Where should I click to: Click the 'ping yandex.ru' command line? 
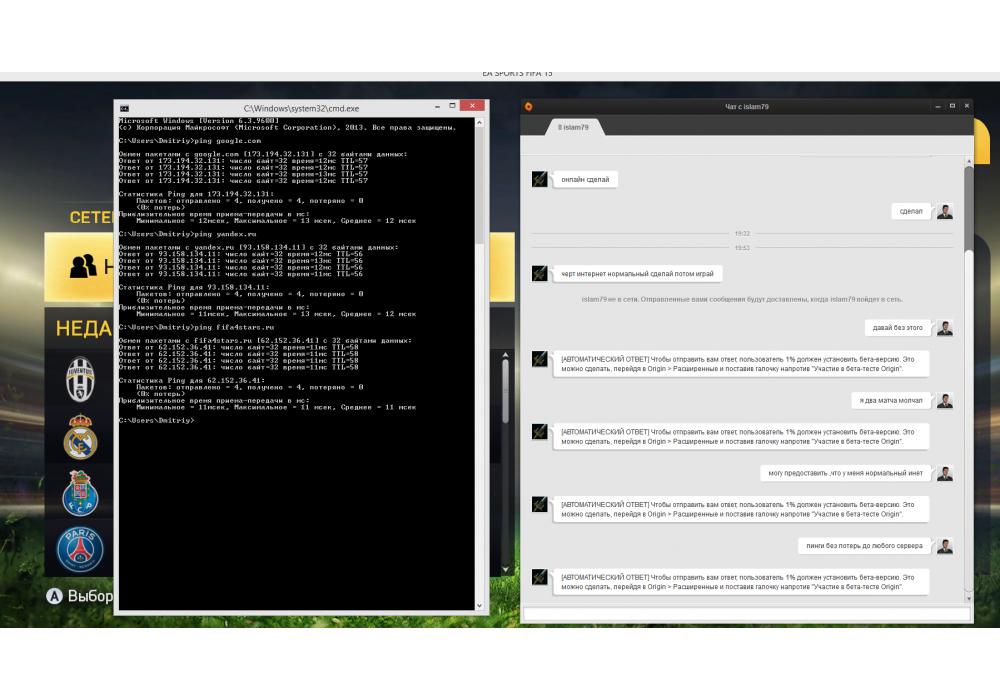pos(188,234)
